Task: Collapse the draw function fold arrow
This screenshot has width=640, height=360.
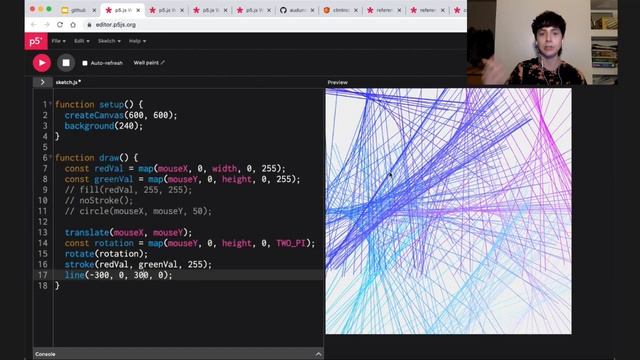Action: pos(51,156)
